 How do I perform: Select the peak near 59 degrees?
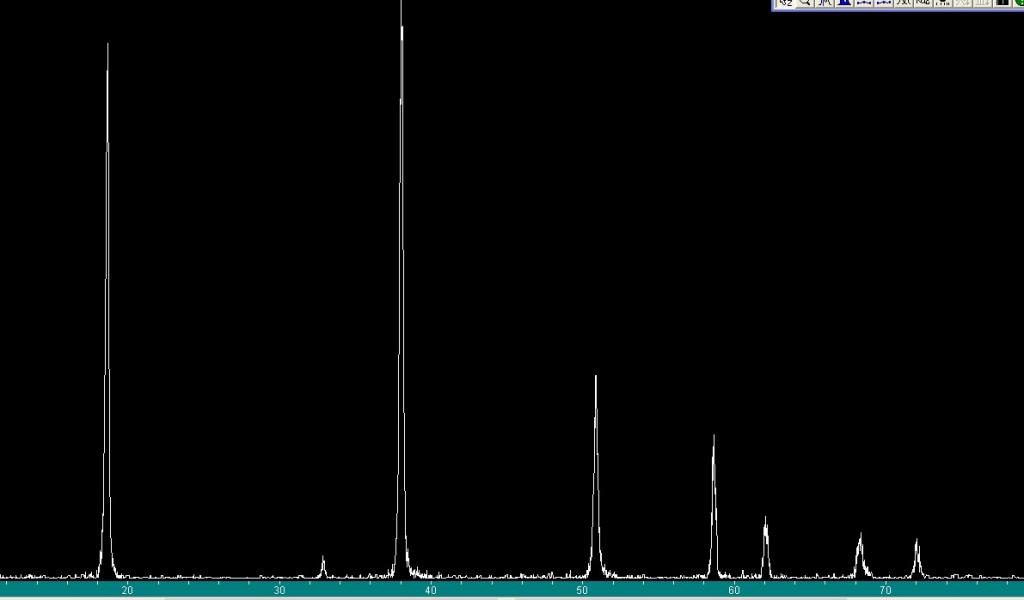point(714,506)
